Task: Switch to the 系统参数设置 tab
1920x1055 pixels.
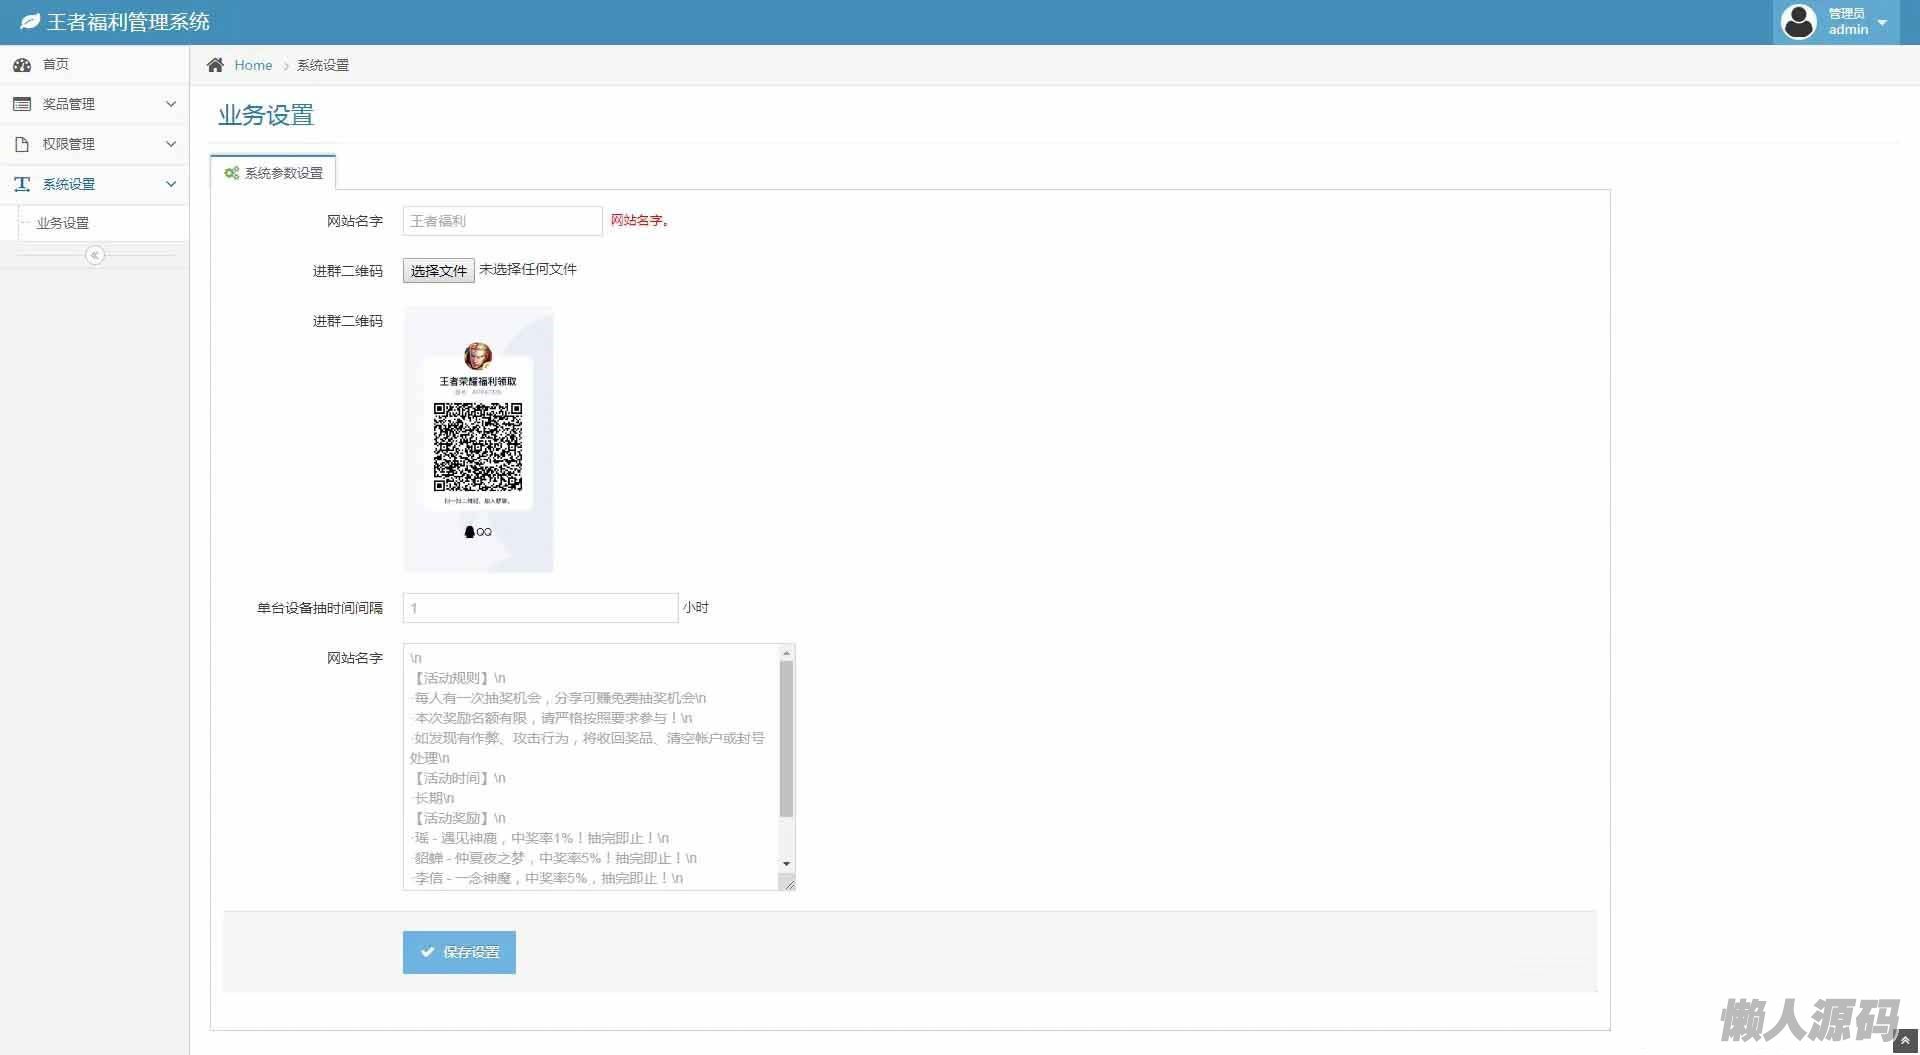Action: 273,173
